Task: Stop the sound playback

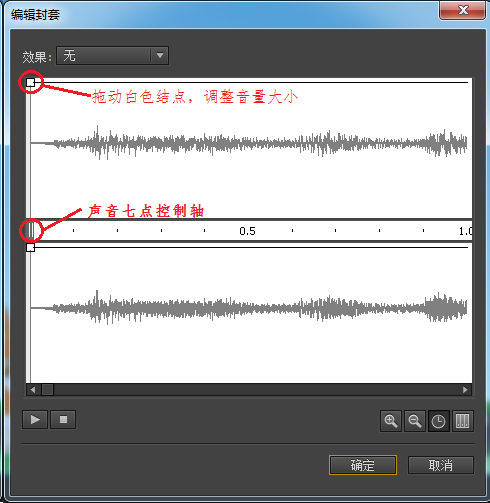Action: (x=63, y=419)
